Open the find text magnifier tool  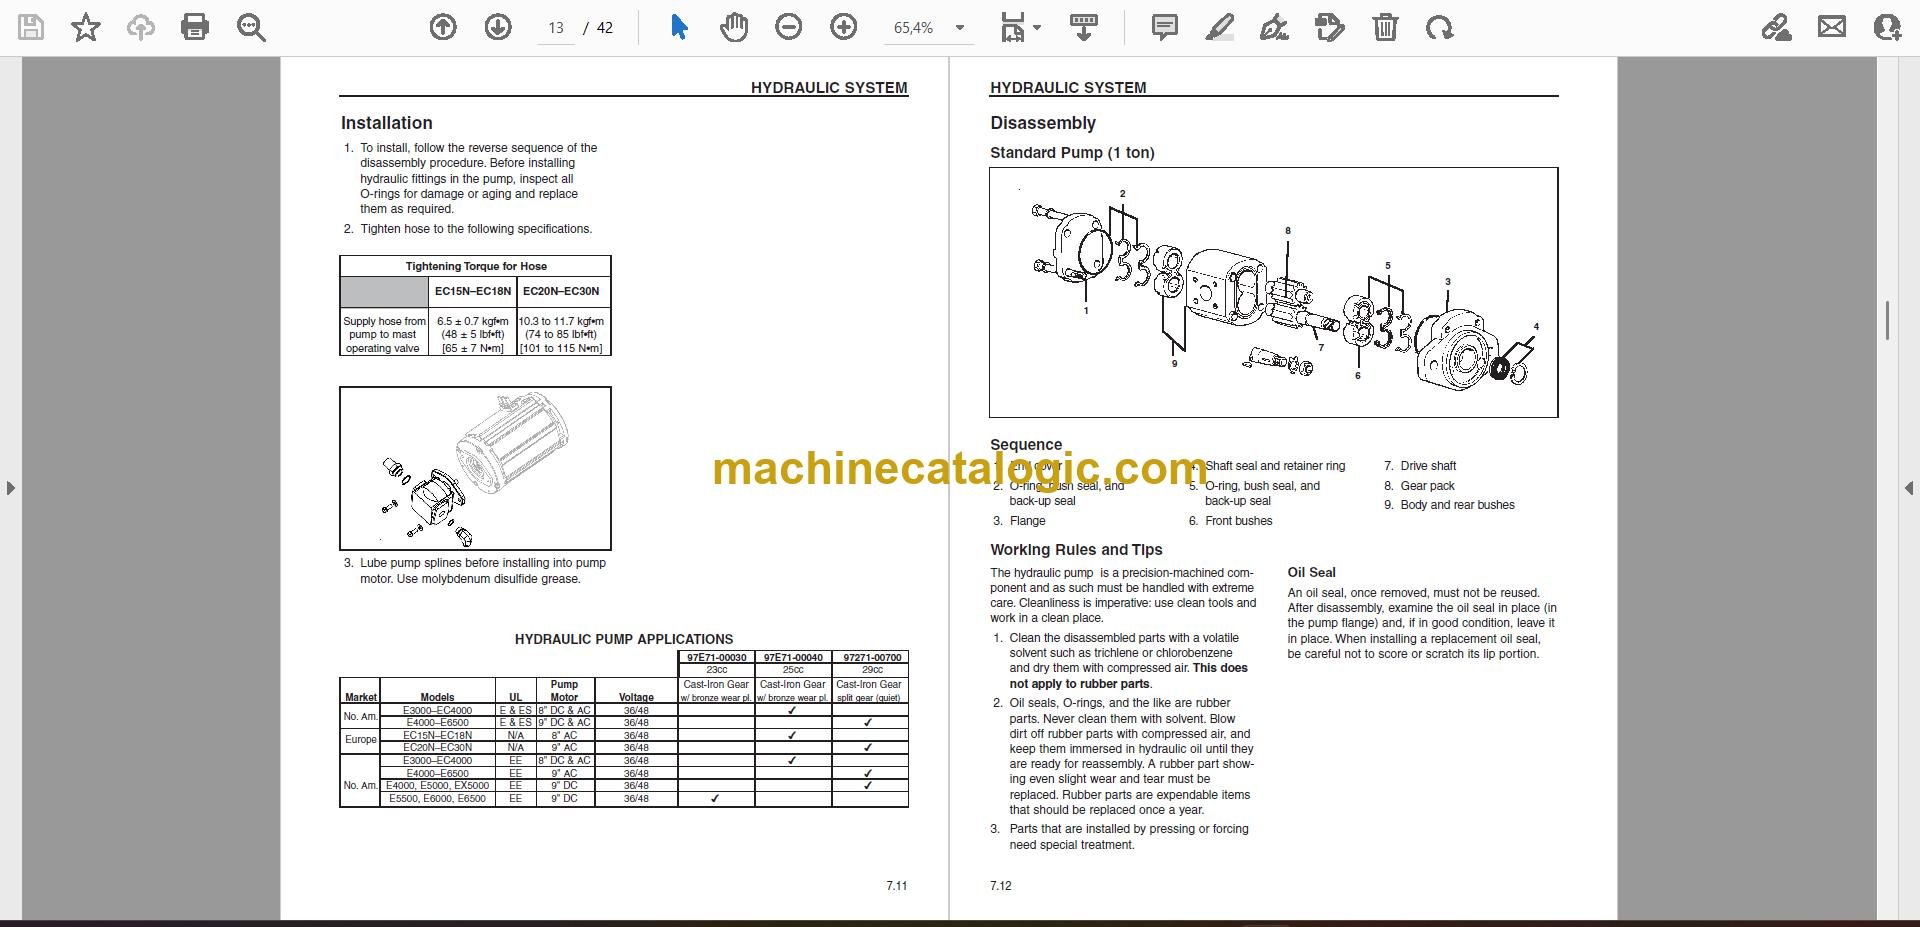point(251,27)
